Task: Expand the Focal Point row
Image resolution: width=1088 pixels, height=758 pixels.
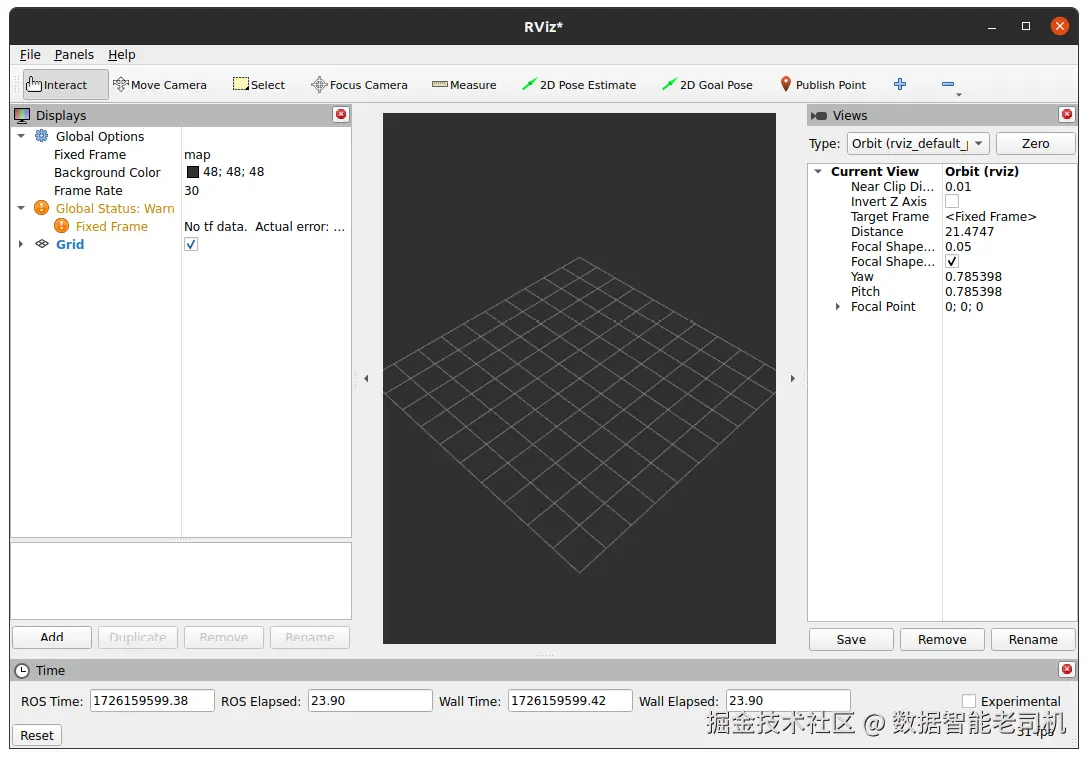Action: pos(838,306)
